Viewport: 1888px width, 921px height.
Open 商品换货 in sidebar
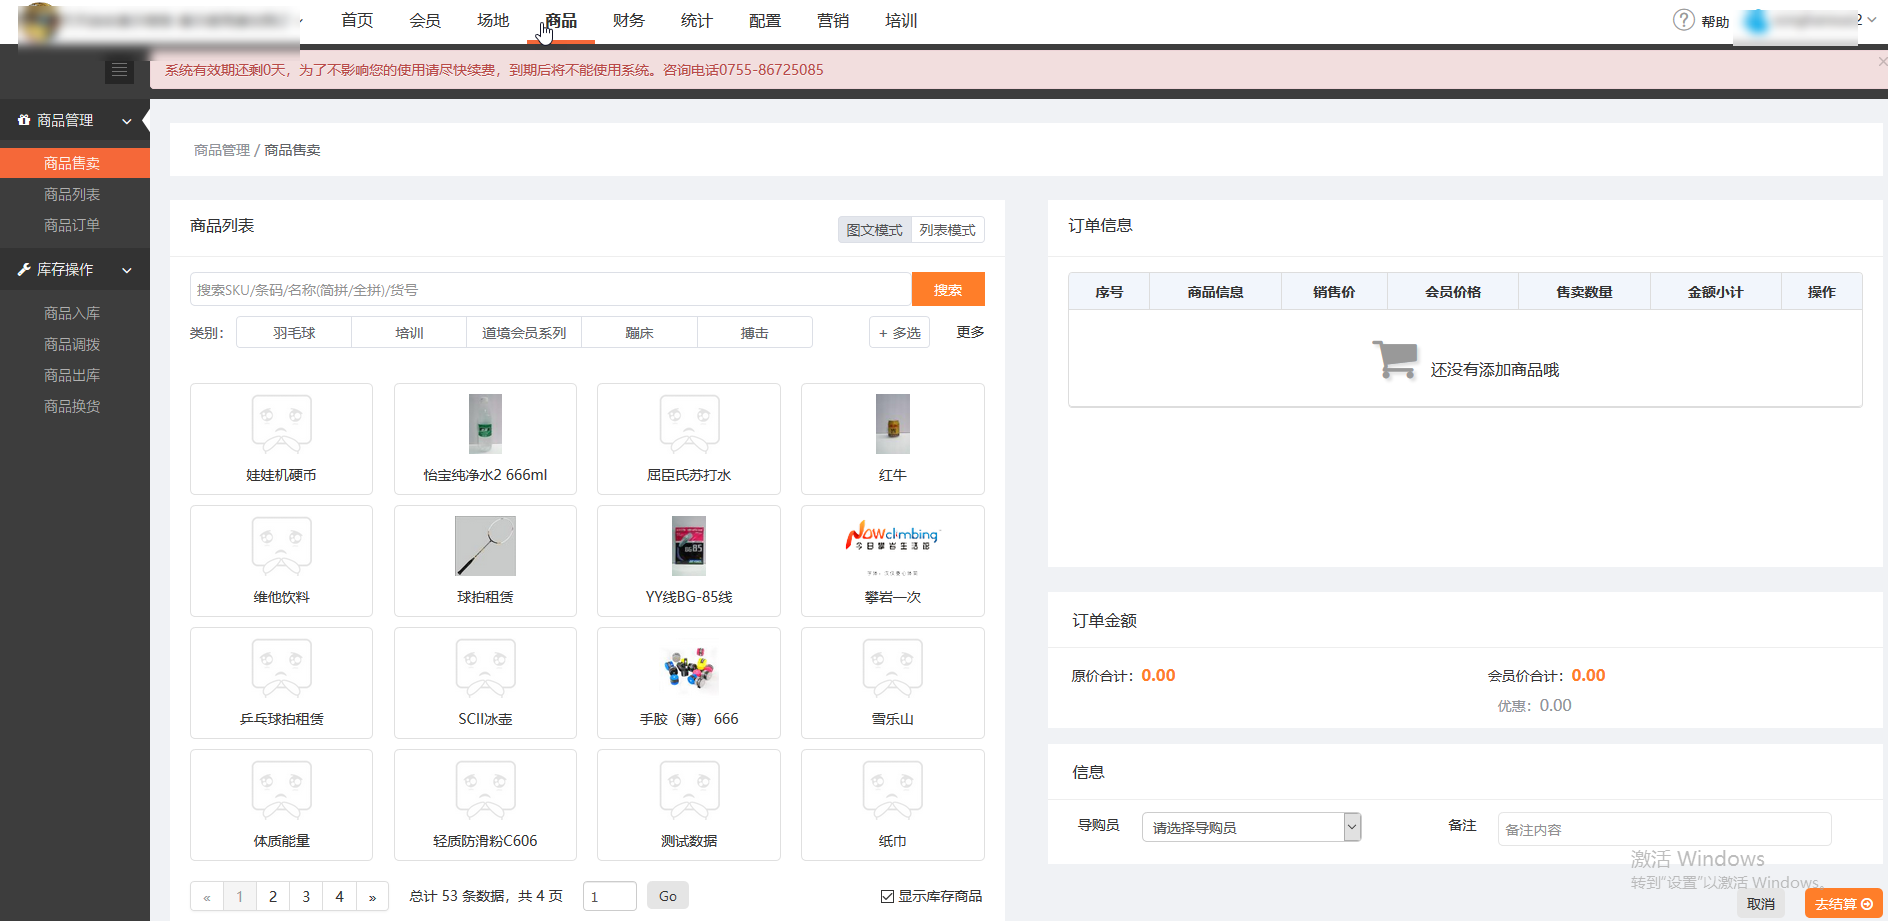pyautogui.click(x=72, y=406)
